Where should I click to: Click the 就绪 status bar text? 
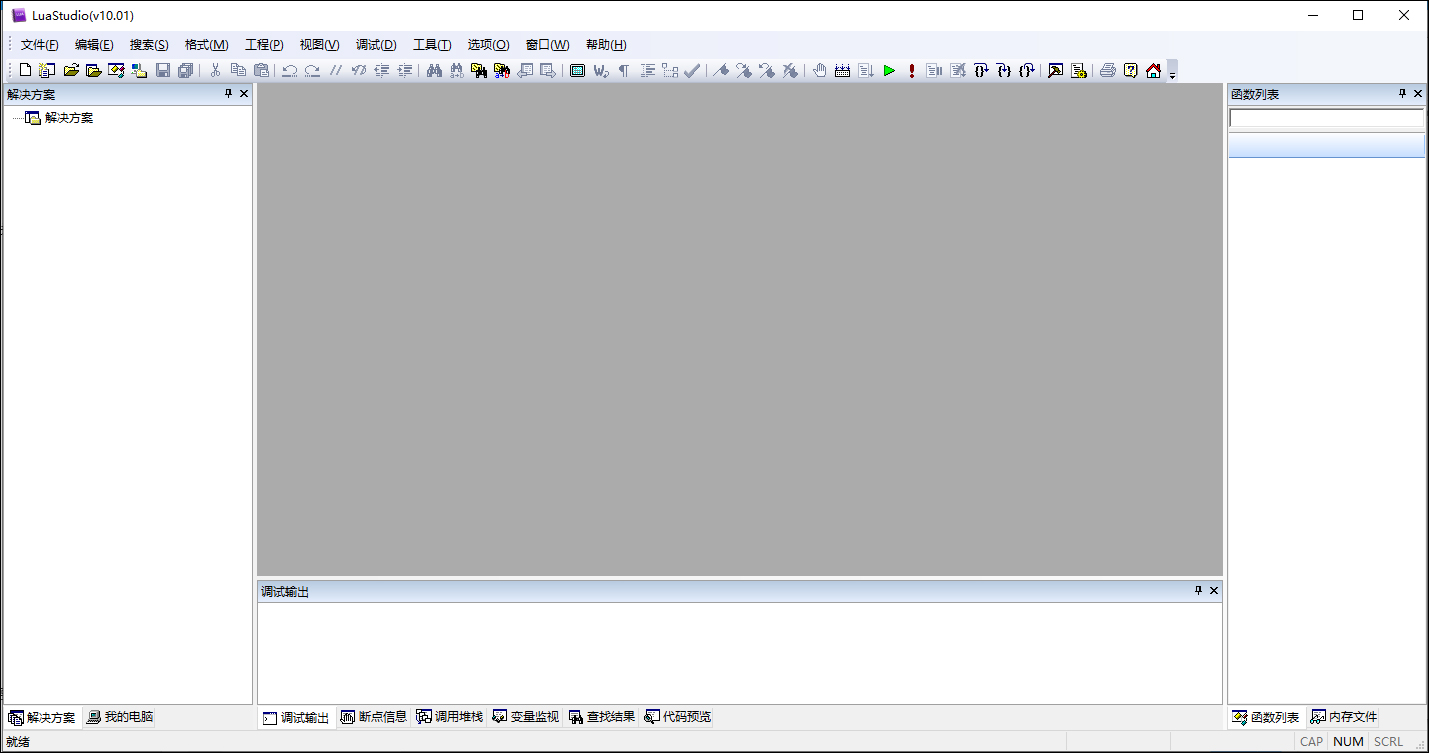tap(18, 742)
